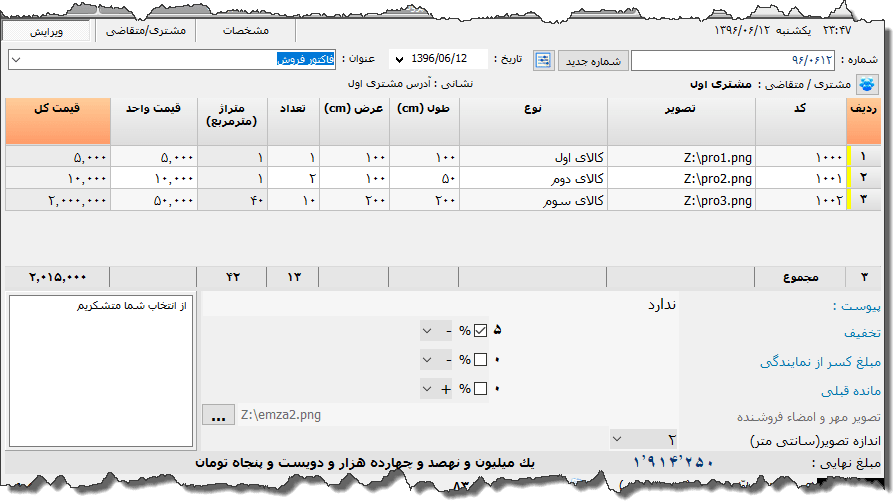The height and width of the screenshot is (501, 893).
Task: Click the total sum ۲,۰۱۵,۰۰۰
Action: [x=58, y=277]
